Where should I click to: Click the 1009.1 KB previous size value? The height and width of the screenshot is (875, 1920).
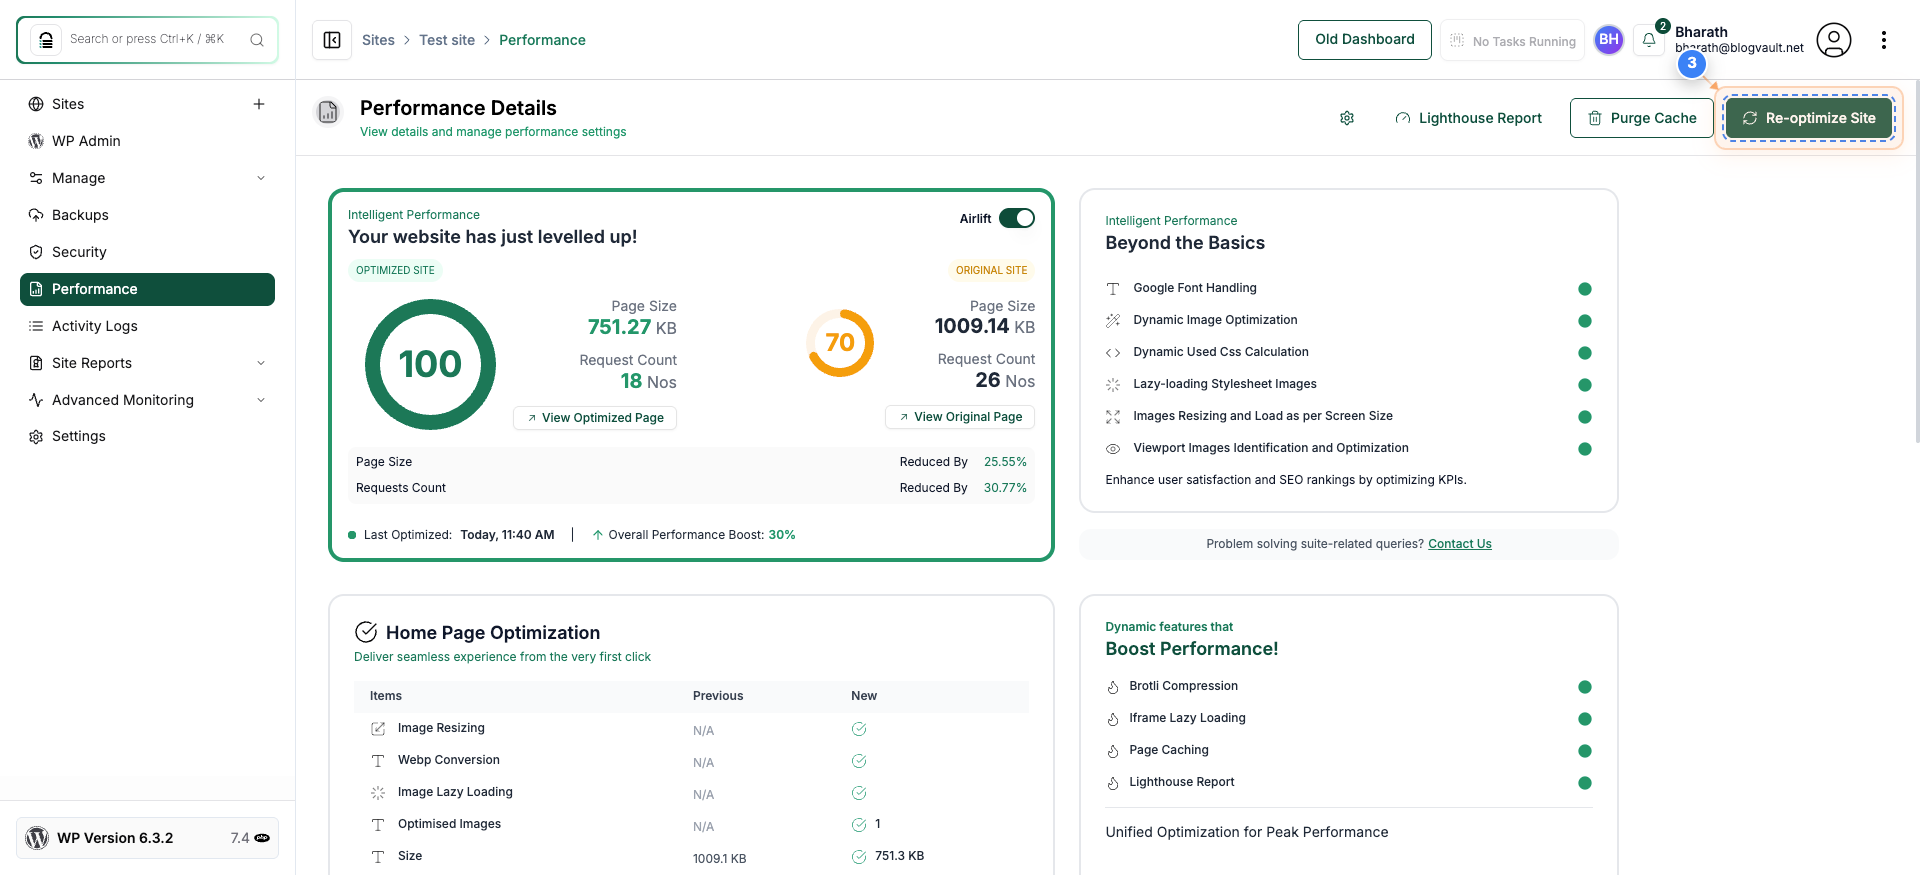(720, 859)
